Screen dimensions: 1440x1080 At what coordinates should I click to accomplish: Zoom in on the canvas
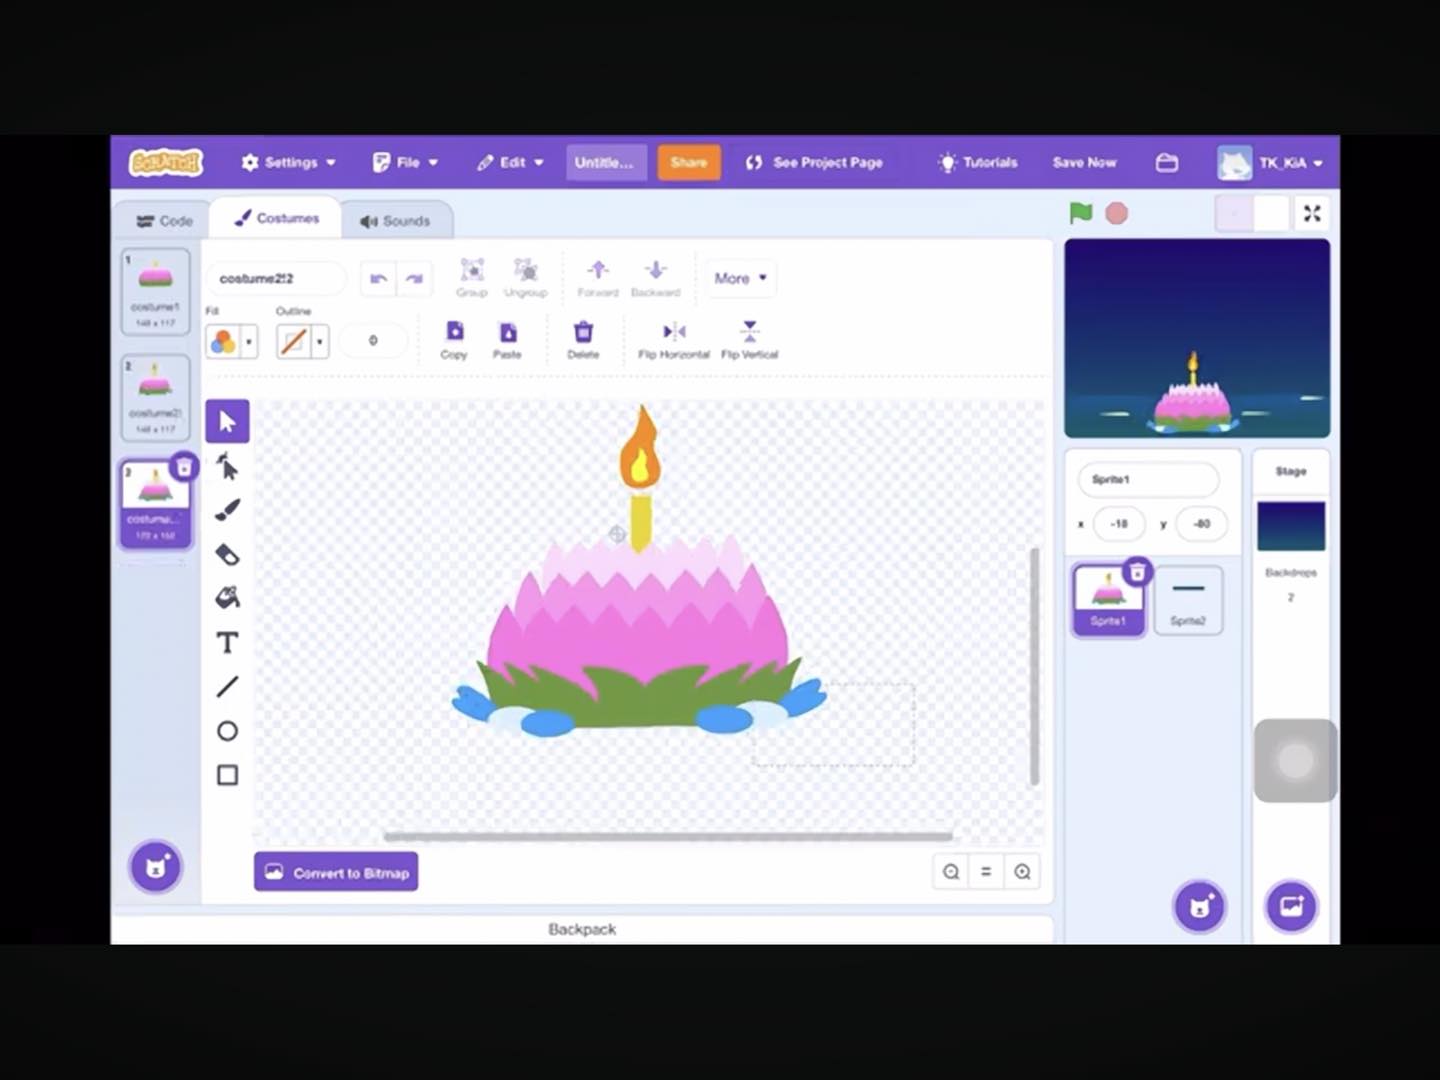(x=1022, y=872)
